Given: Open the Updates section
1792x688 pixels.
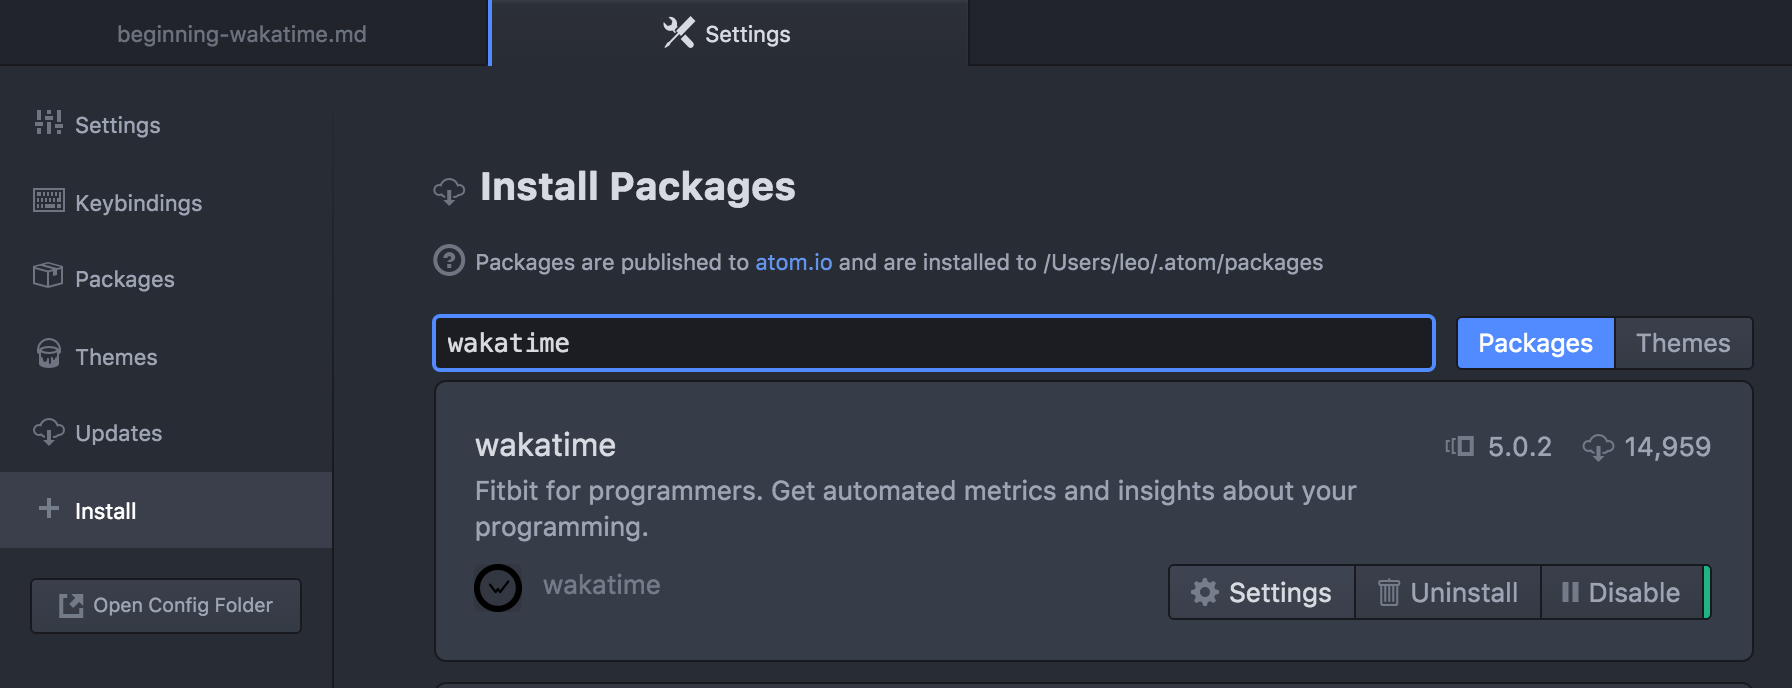Looking at the screenshot, I should tap(118, 433).
